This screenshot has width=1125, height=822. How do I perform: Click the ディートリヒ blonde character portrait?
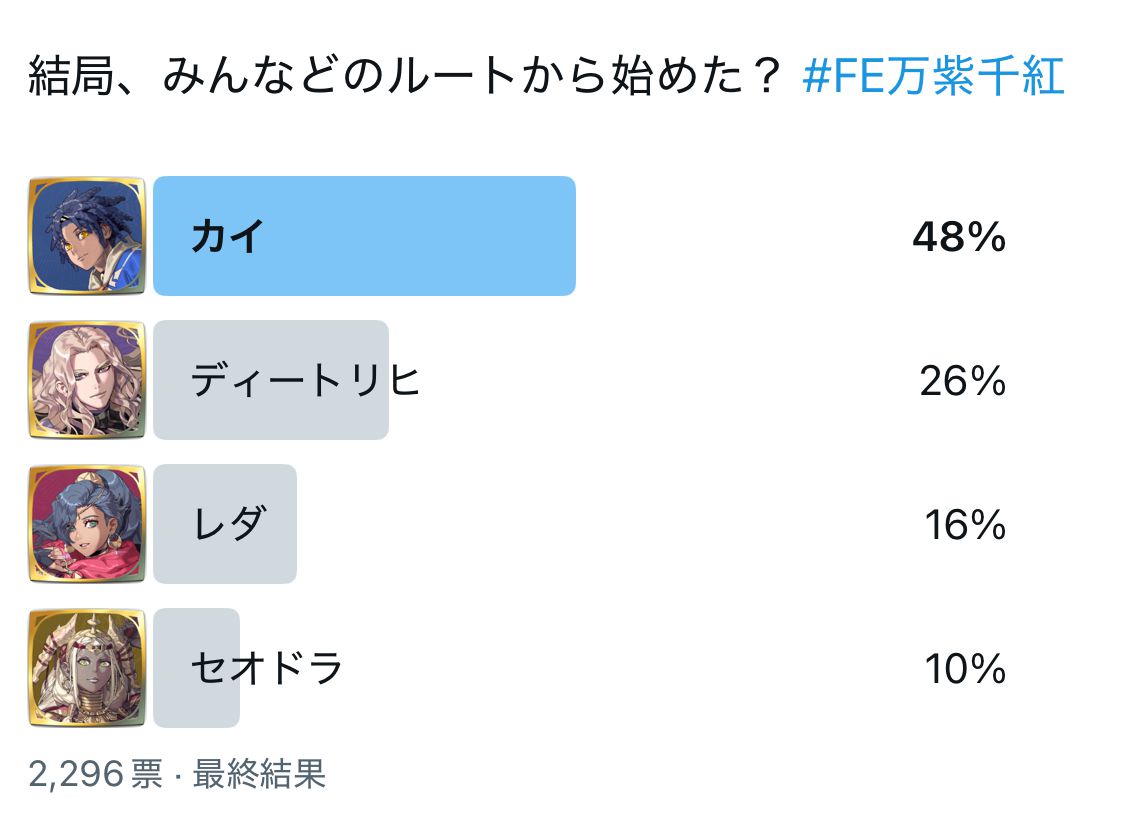tap(87, 380)
